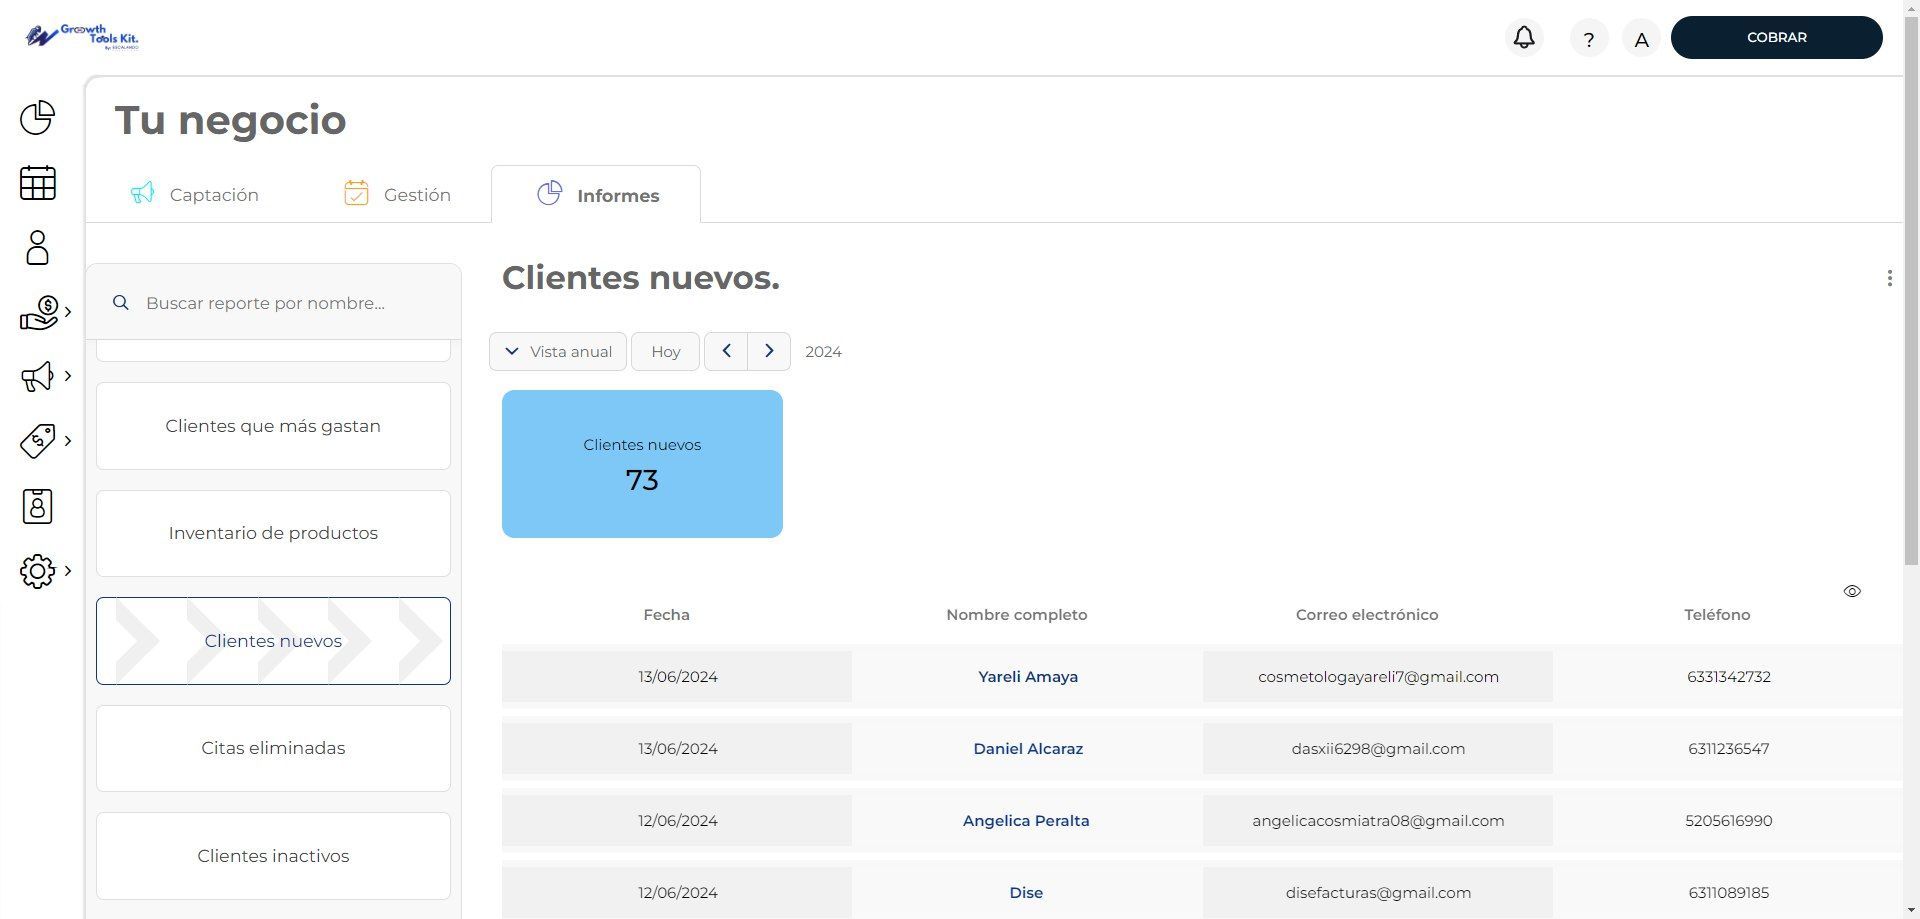Open the staff ID badge icon
The height and width of the screenshot is (919, 1920).
pos(37,506)
